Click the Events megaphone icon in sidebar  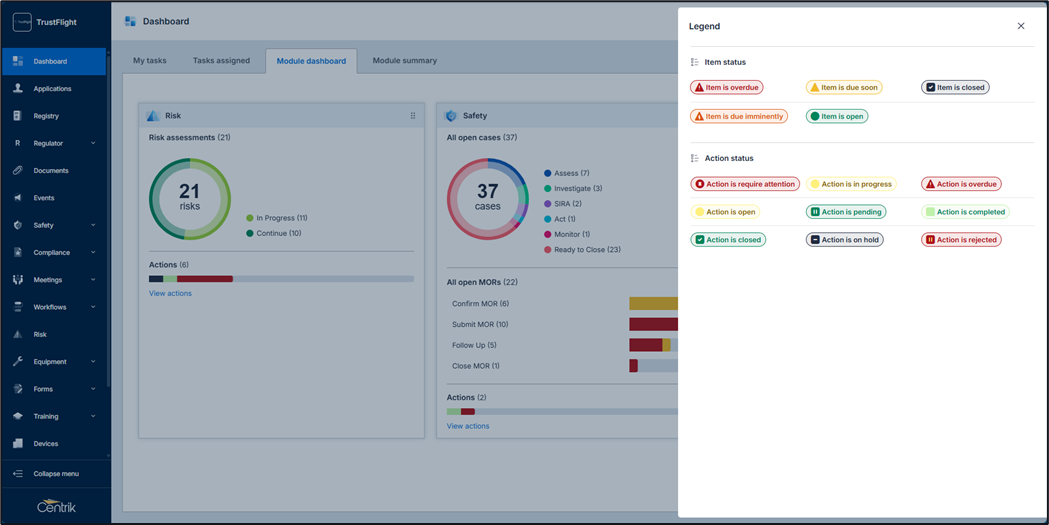tap(17, 198)
